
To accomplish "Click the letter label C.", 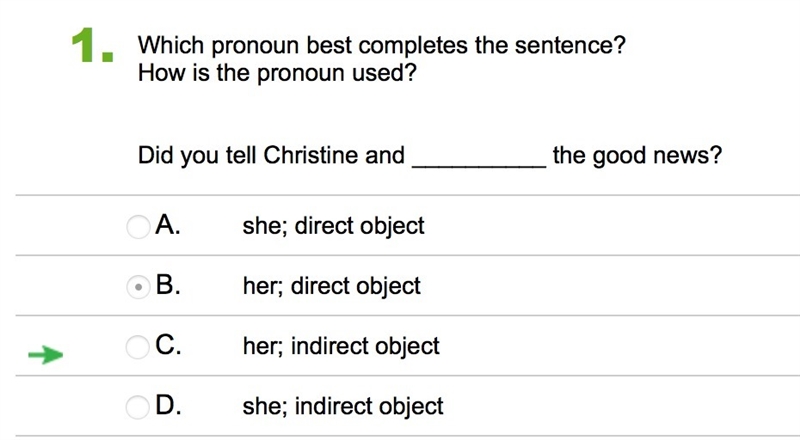I will click(x=168, y=345).
